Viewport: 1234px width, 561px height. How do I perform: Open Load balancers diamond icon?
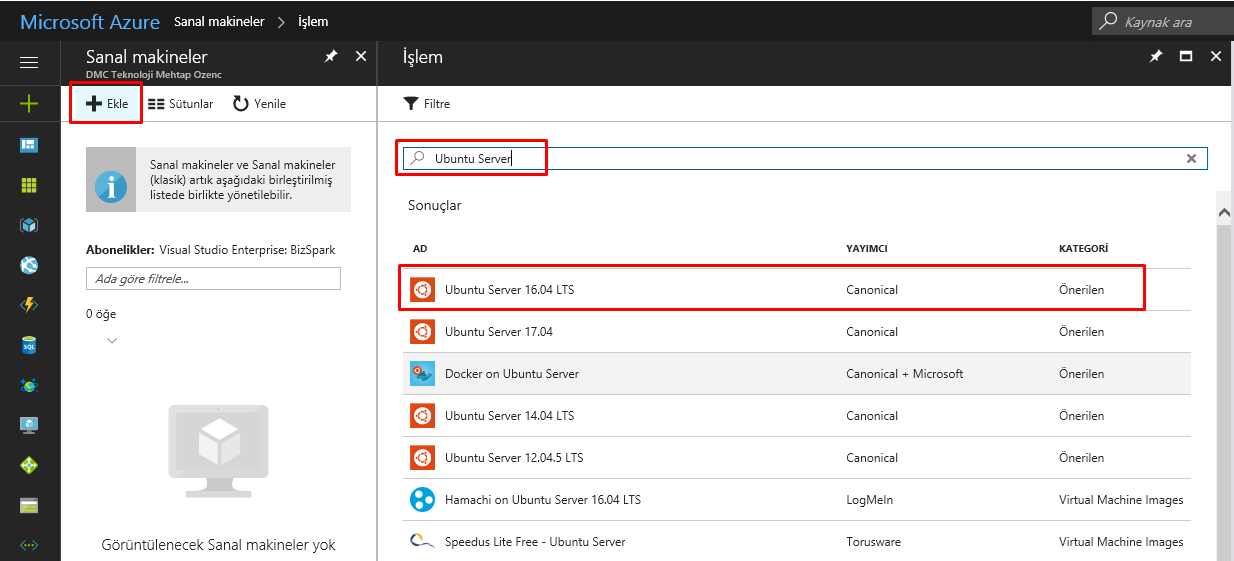(x=29, y=465)
